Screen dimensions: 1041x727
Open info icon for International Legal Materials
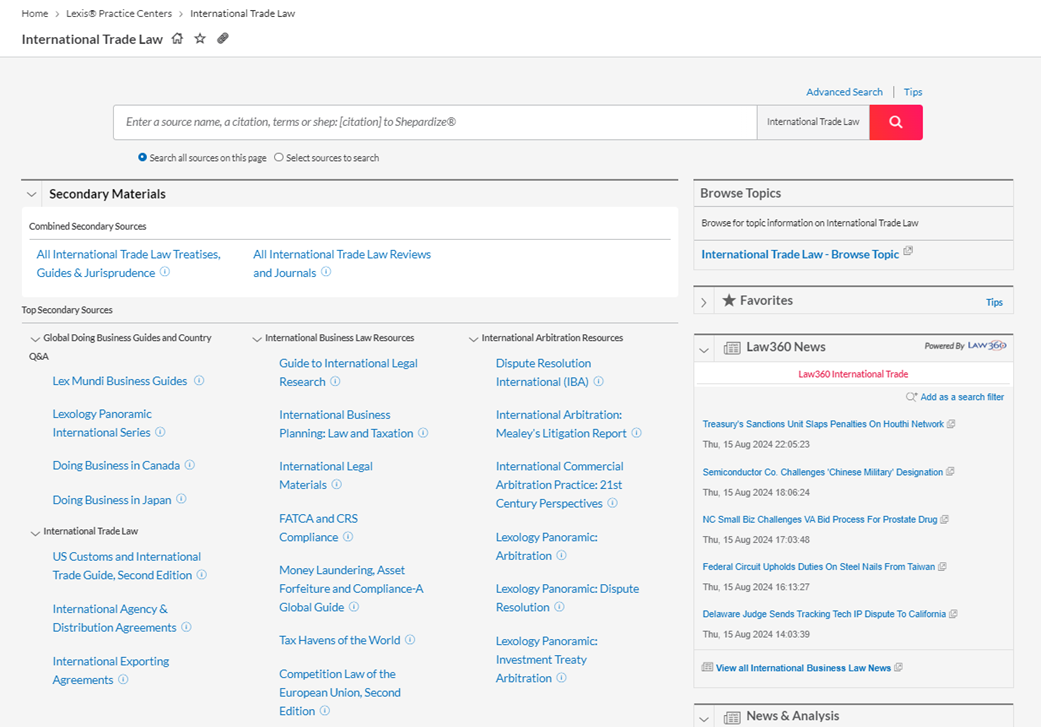click(337, 484)
